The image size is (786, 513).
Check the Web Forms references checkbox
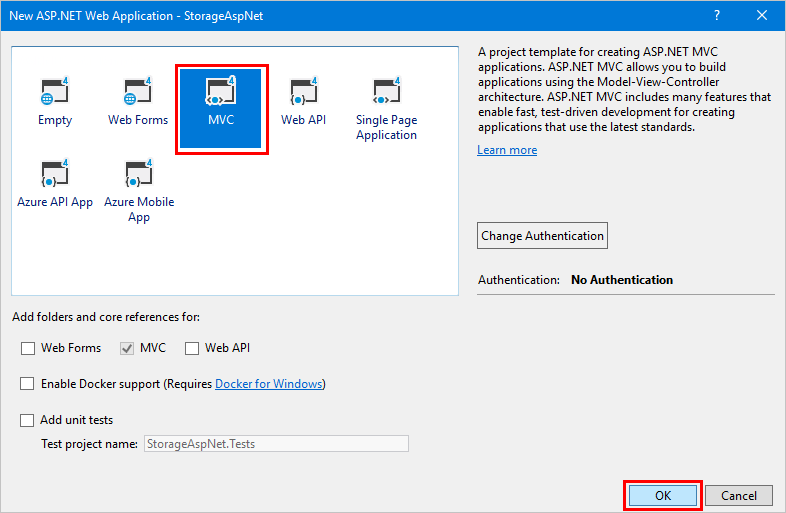(x=28, y=348)
